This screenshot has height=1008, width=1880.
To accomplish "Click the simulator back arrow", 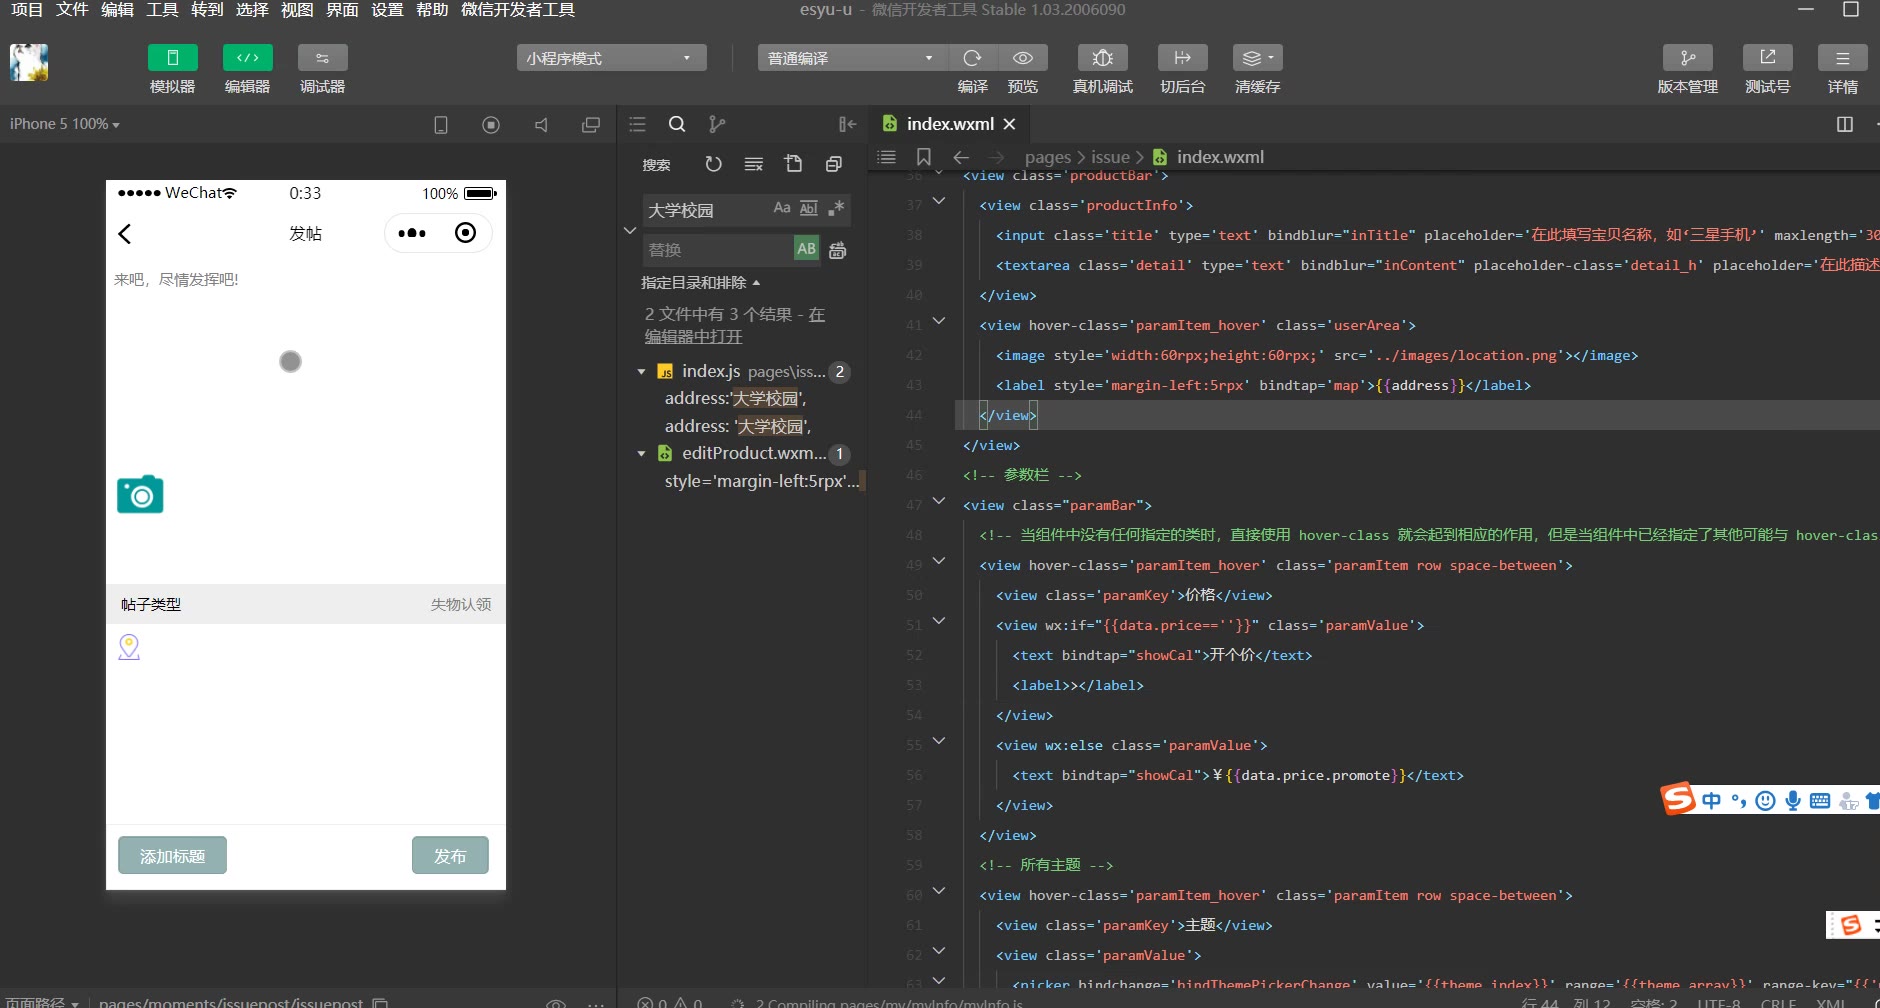I will click(125, 234).
